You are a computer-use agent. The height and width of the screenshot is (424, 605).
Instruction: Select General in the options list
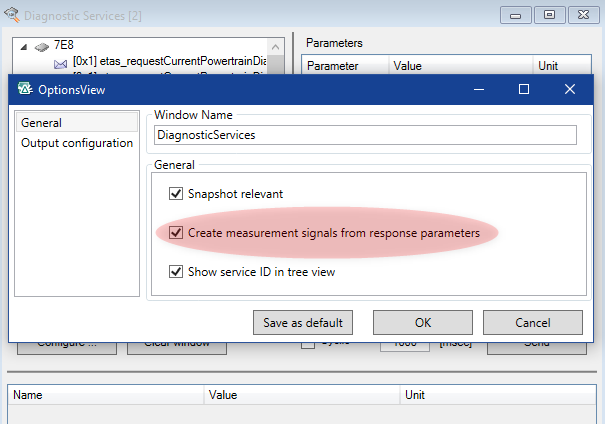point(42,123)
